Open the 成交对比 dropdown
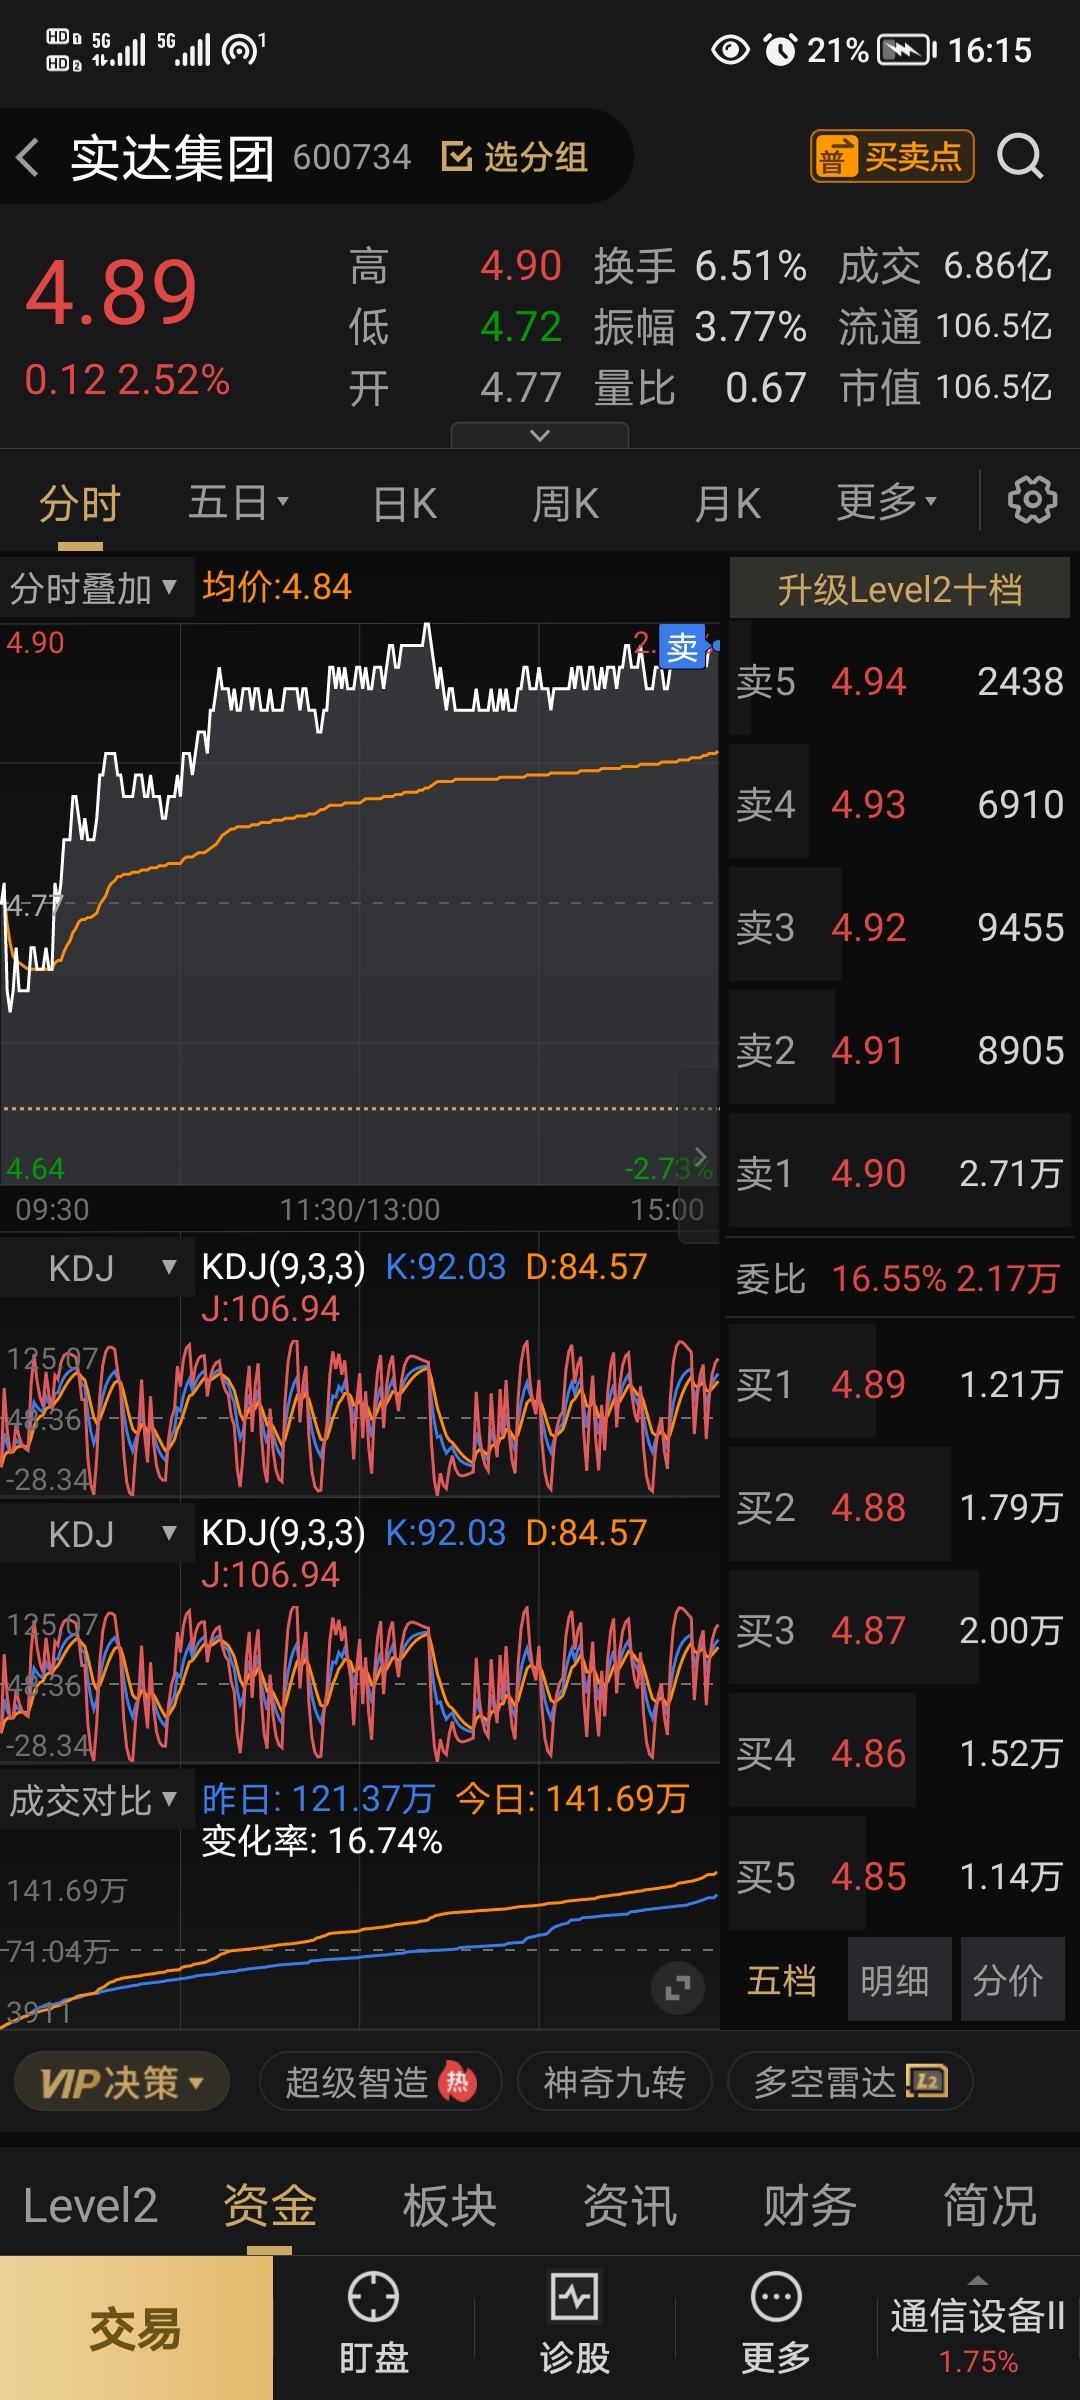This screenshot has height=2400, width=1080. [97, 1801]
